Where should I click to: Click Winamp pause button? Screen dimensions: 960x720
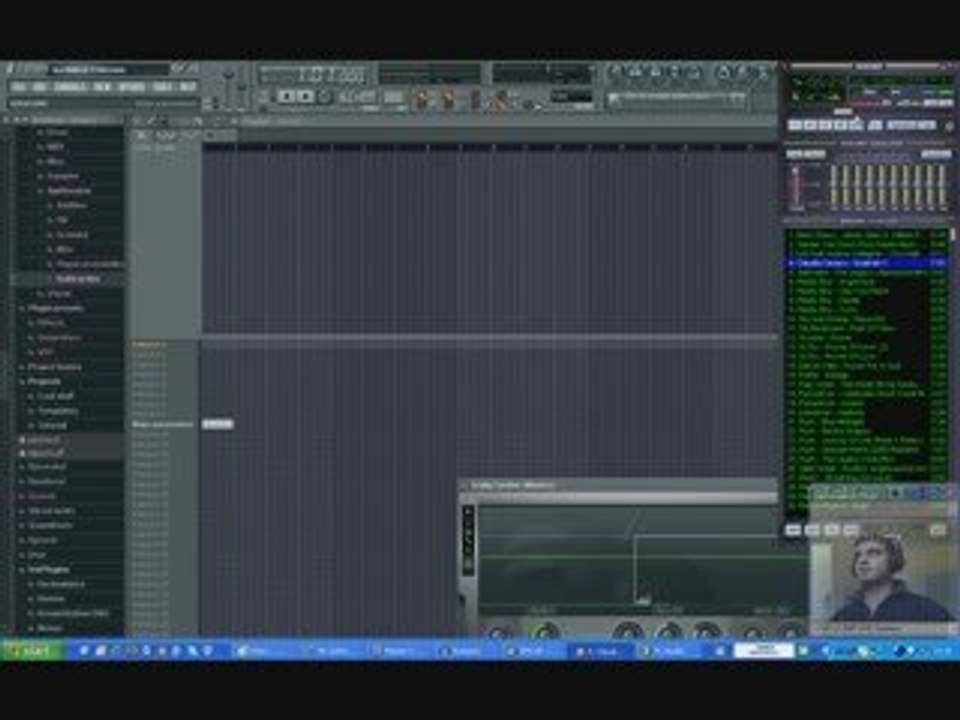[825, 125]
